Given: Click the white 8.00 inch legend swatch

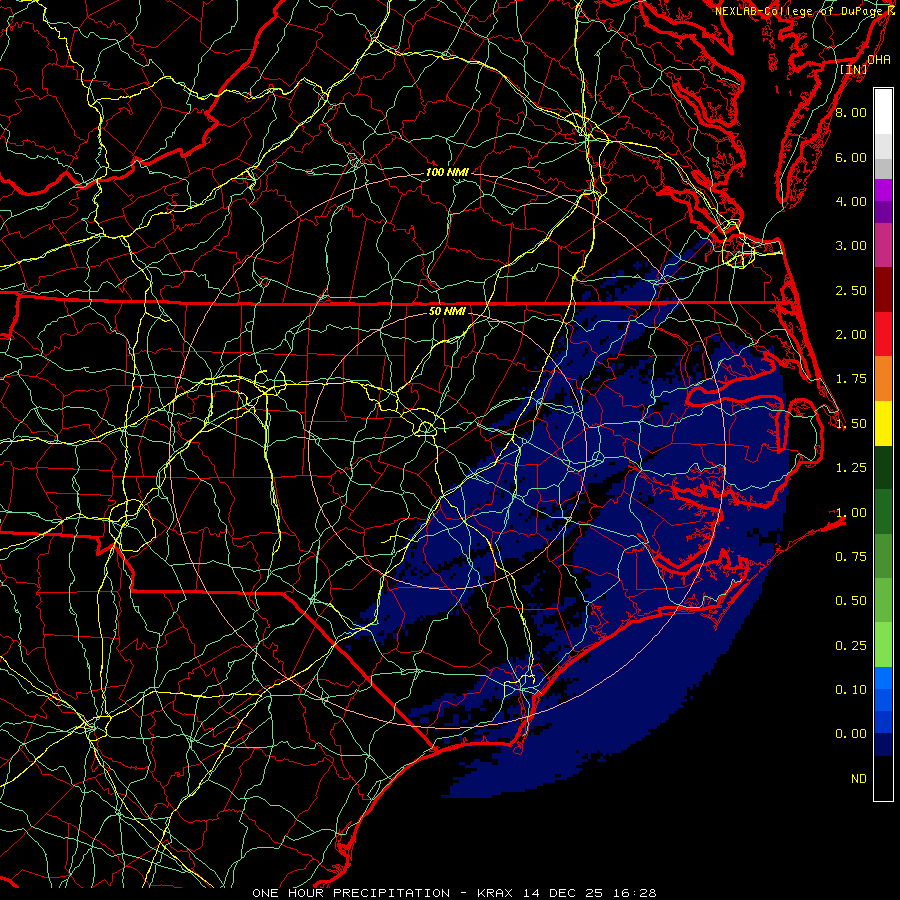Looking at the screenshot, I should coord(883,112).
